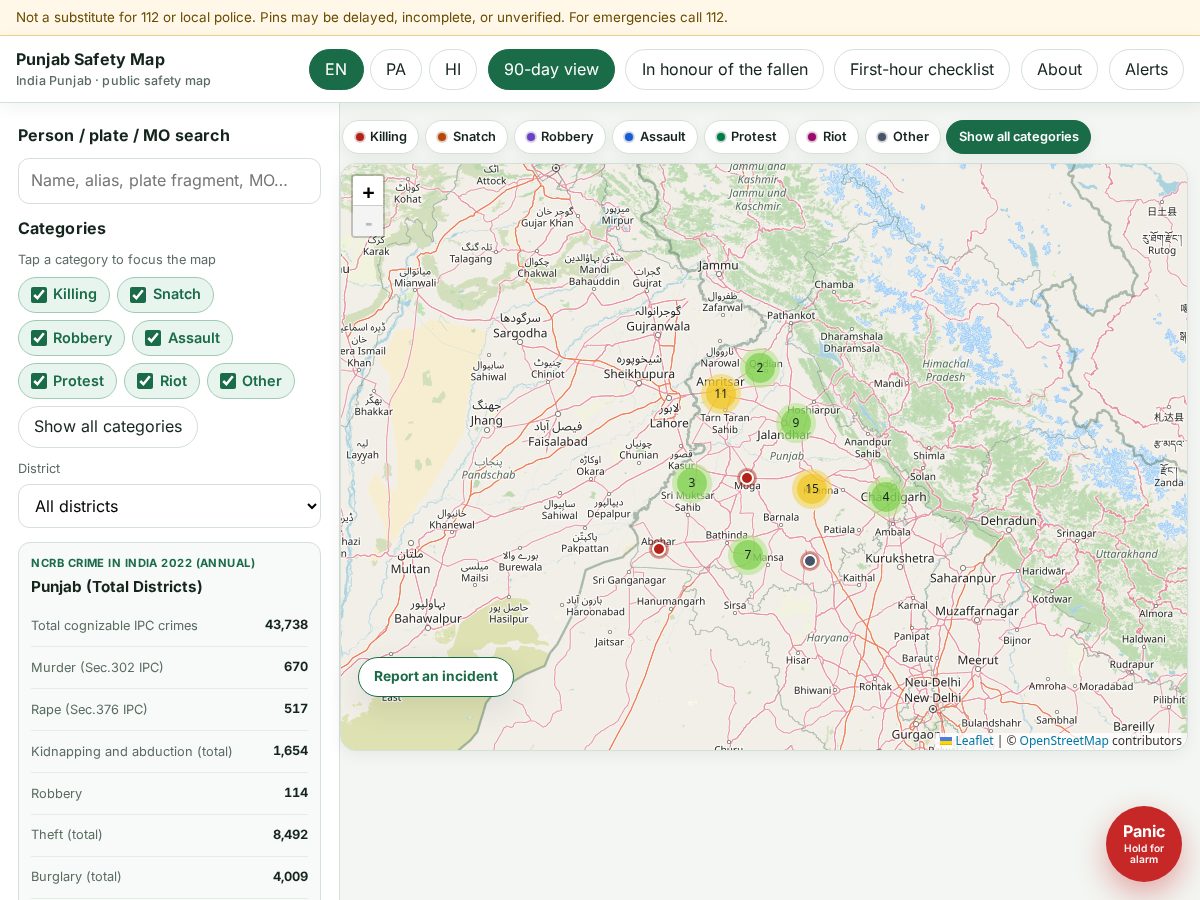
Task: Click the Burglary (total) row
Action: [x=169, y=877]
